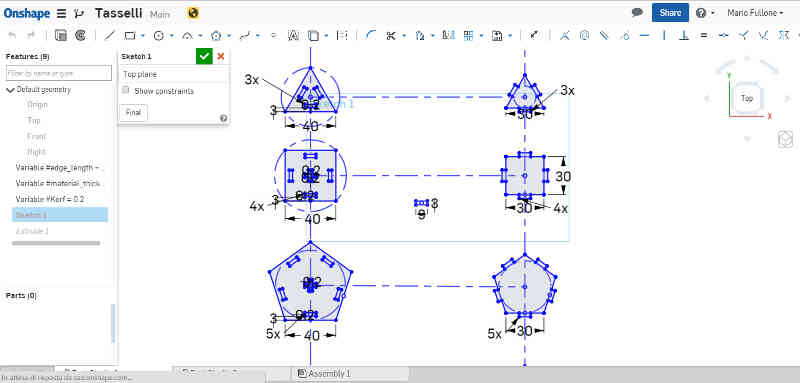
Task: Open the Onshape main menu hamburger icon
Action: coord(61,13)
